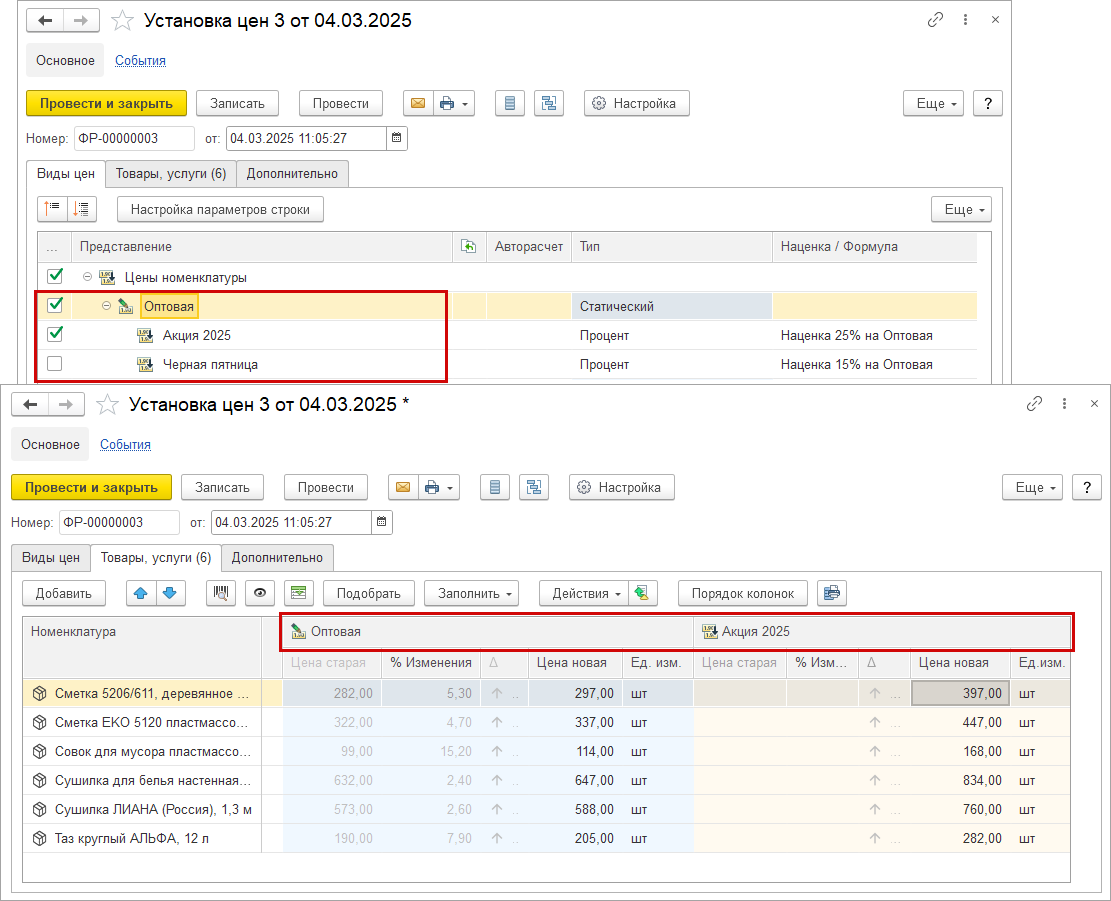Viewport: 1111px width, 901px height.
Task: Switch to the Дополнительно tab in lower window
Action: pyautogui.click(x=277, y=557)
